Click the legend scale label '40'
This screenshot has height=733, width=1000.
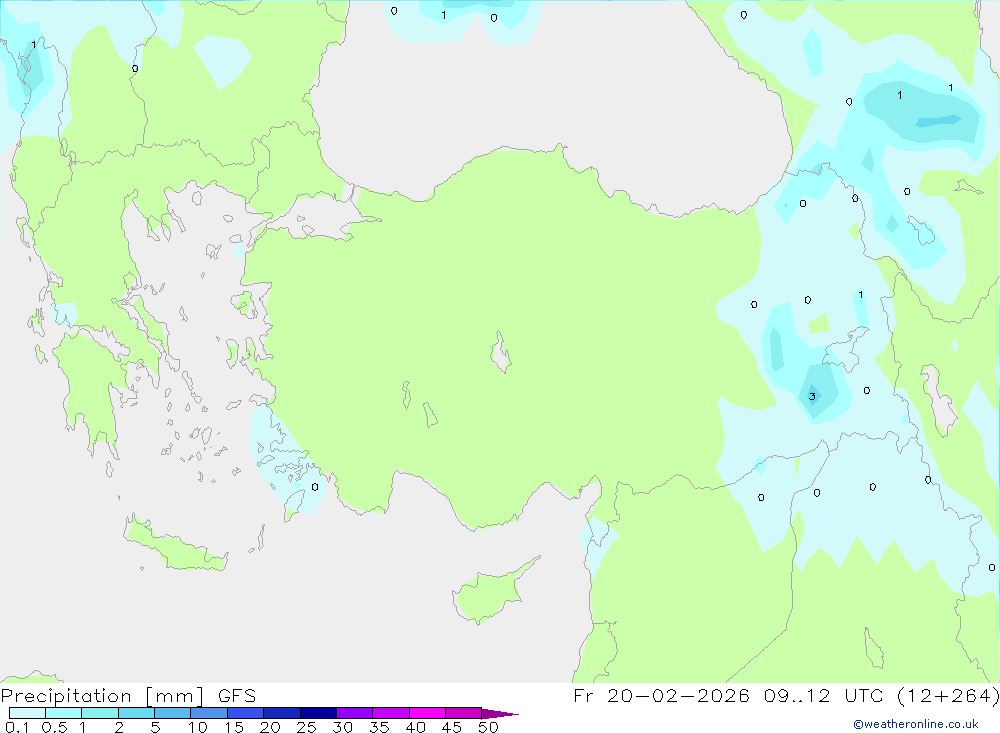tap(416, 727)
